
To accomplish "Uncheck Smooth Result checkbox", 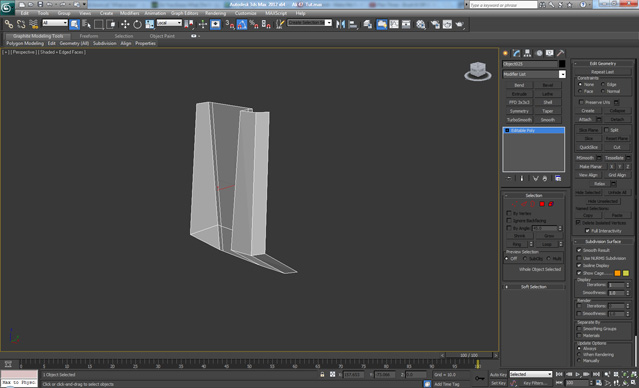I will pos(579,250).
